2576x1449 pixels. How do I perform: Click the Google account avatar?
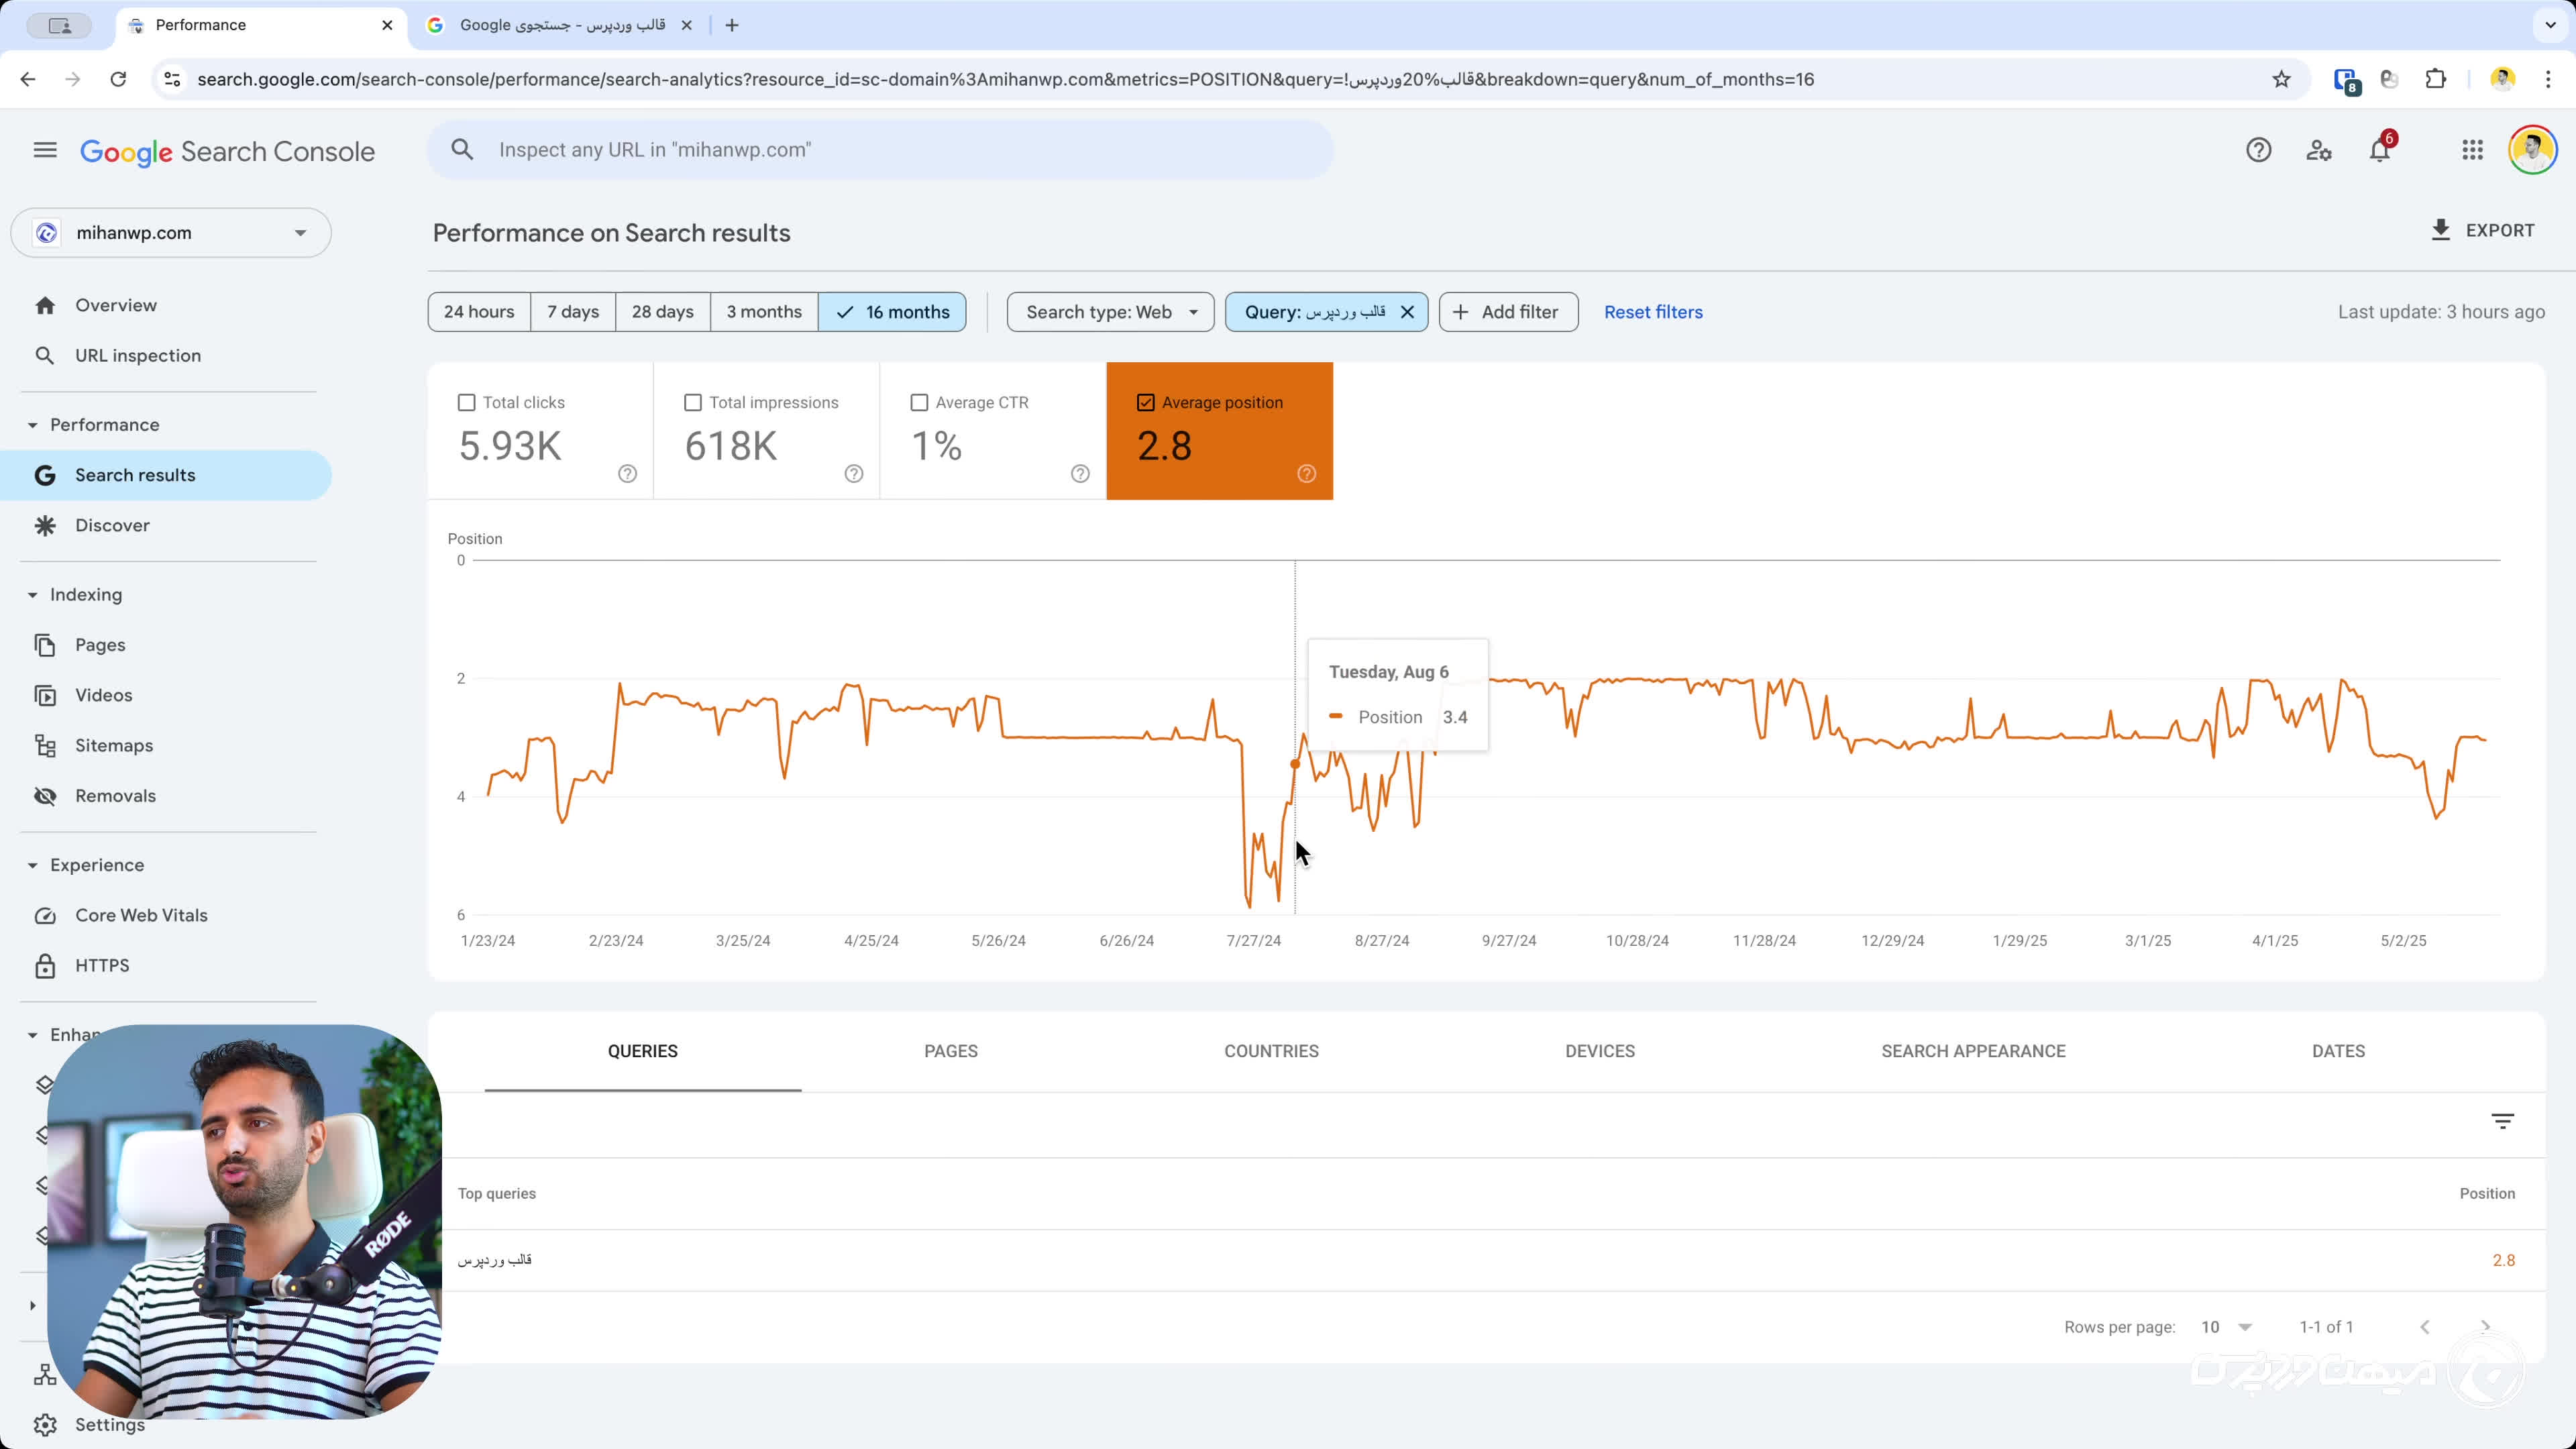[x=2532, y=150]
